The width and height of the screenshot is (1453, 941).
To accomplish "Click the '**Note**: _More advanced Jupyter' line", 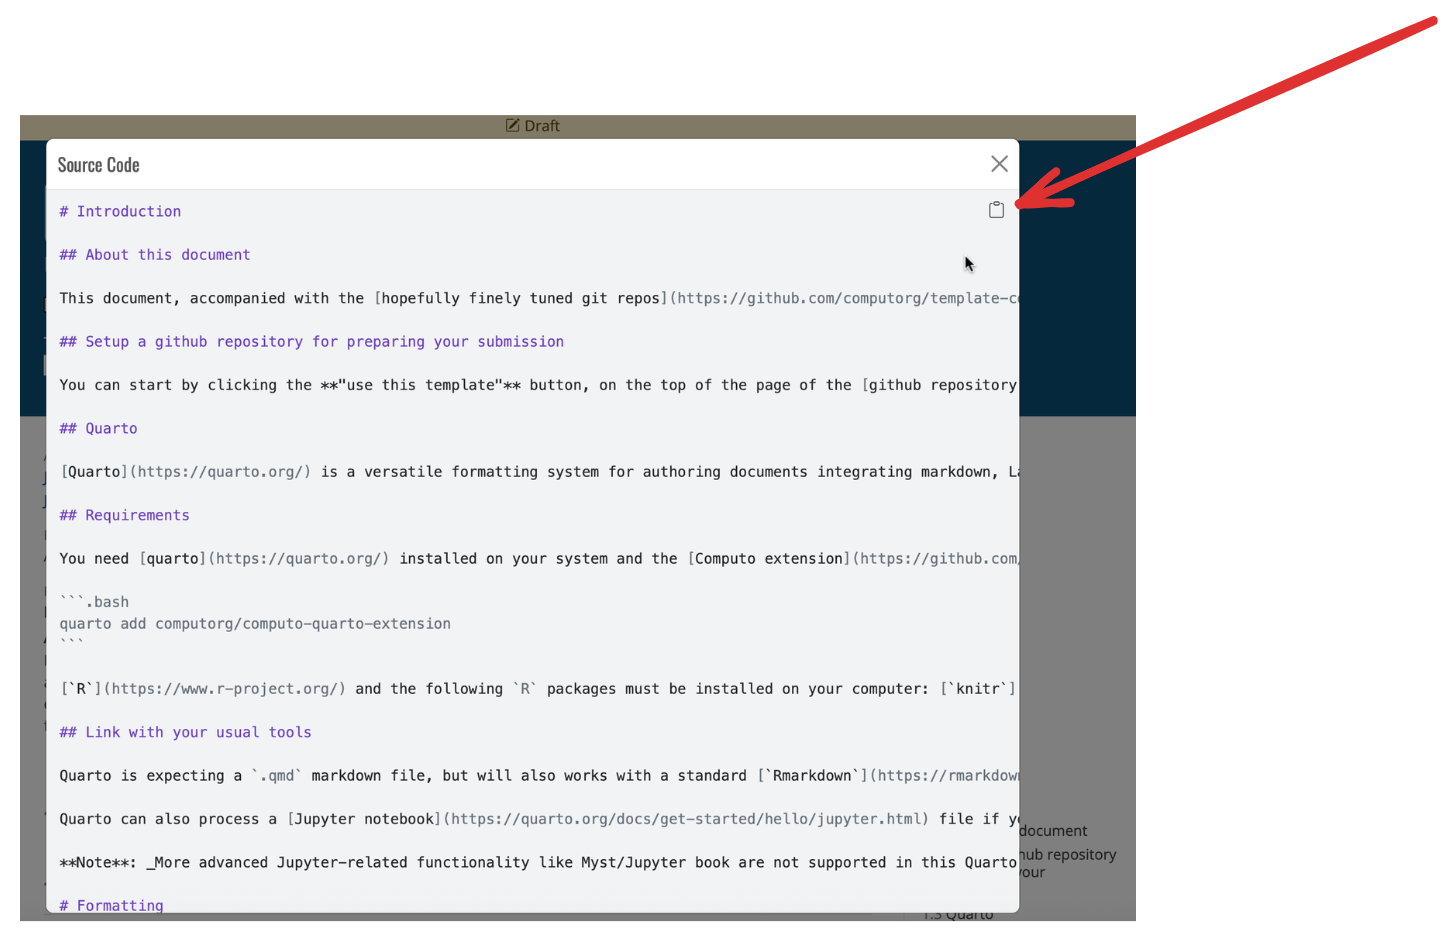I will [x=538, y=863].
